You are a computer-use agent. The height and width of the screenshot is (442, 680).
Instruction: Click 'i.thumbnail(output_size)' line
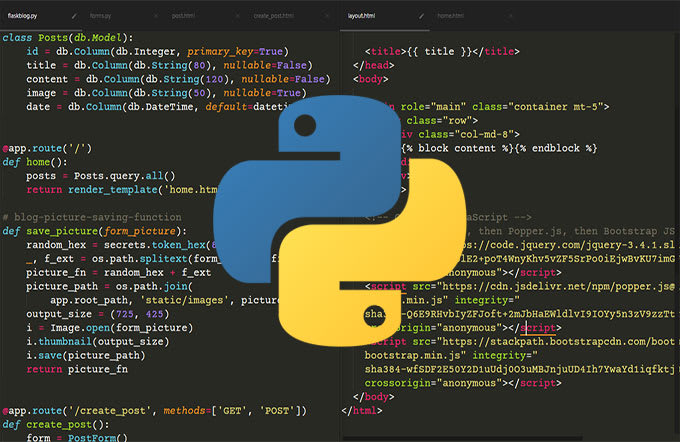click(98, 342)
